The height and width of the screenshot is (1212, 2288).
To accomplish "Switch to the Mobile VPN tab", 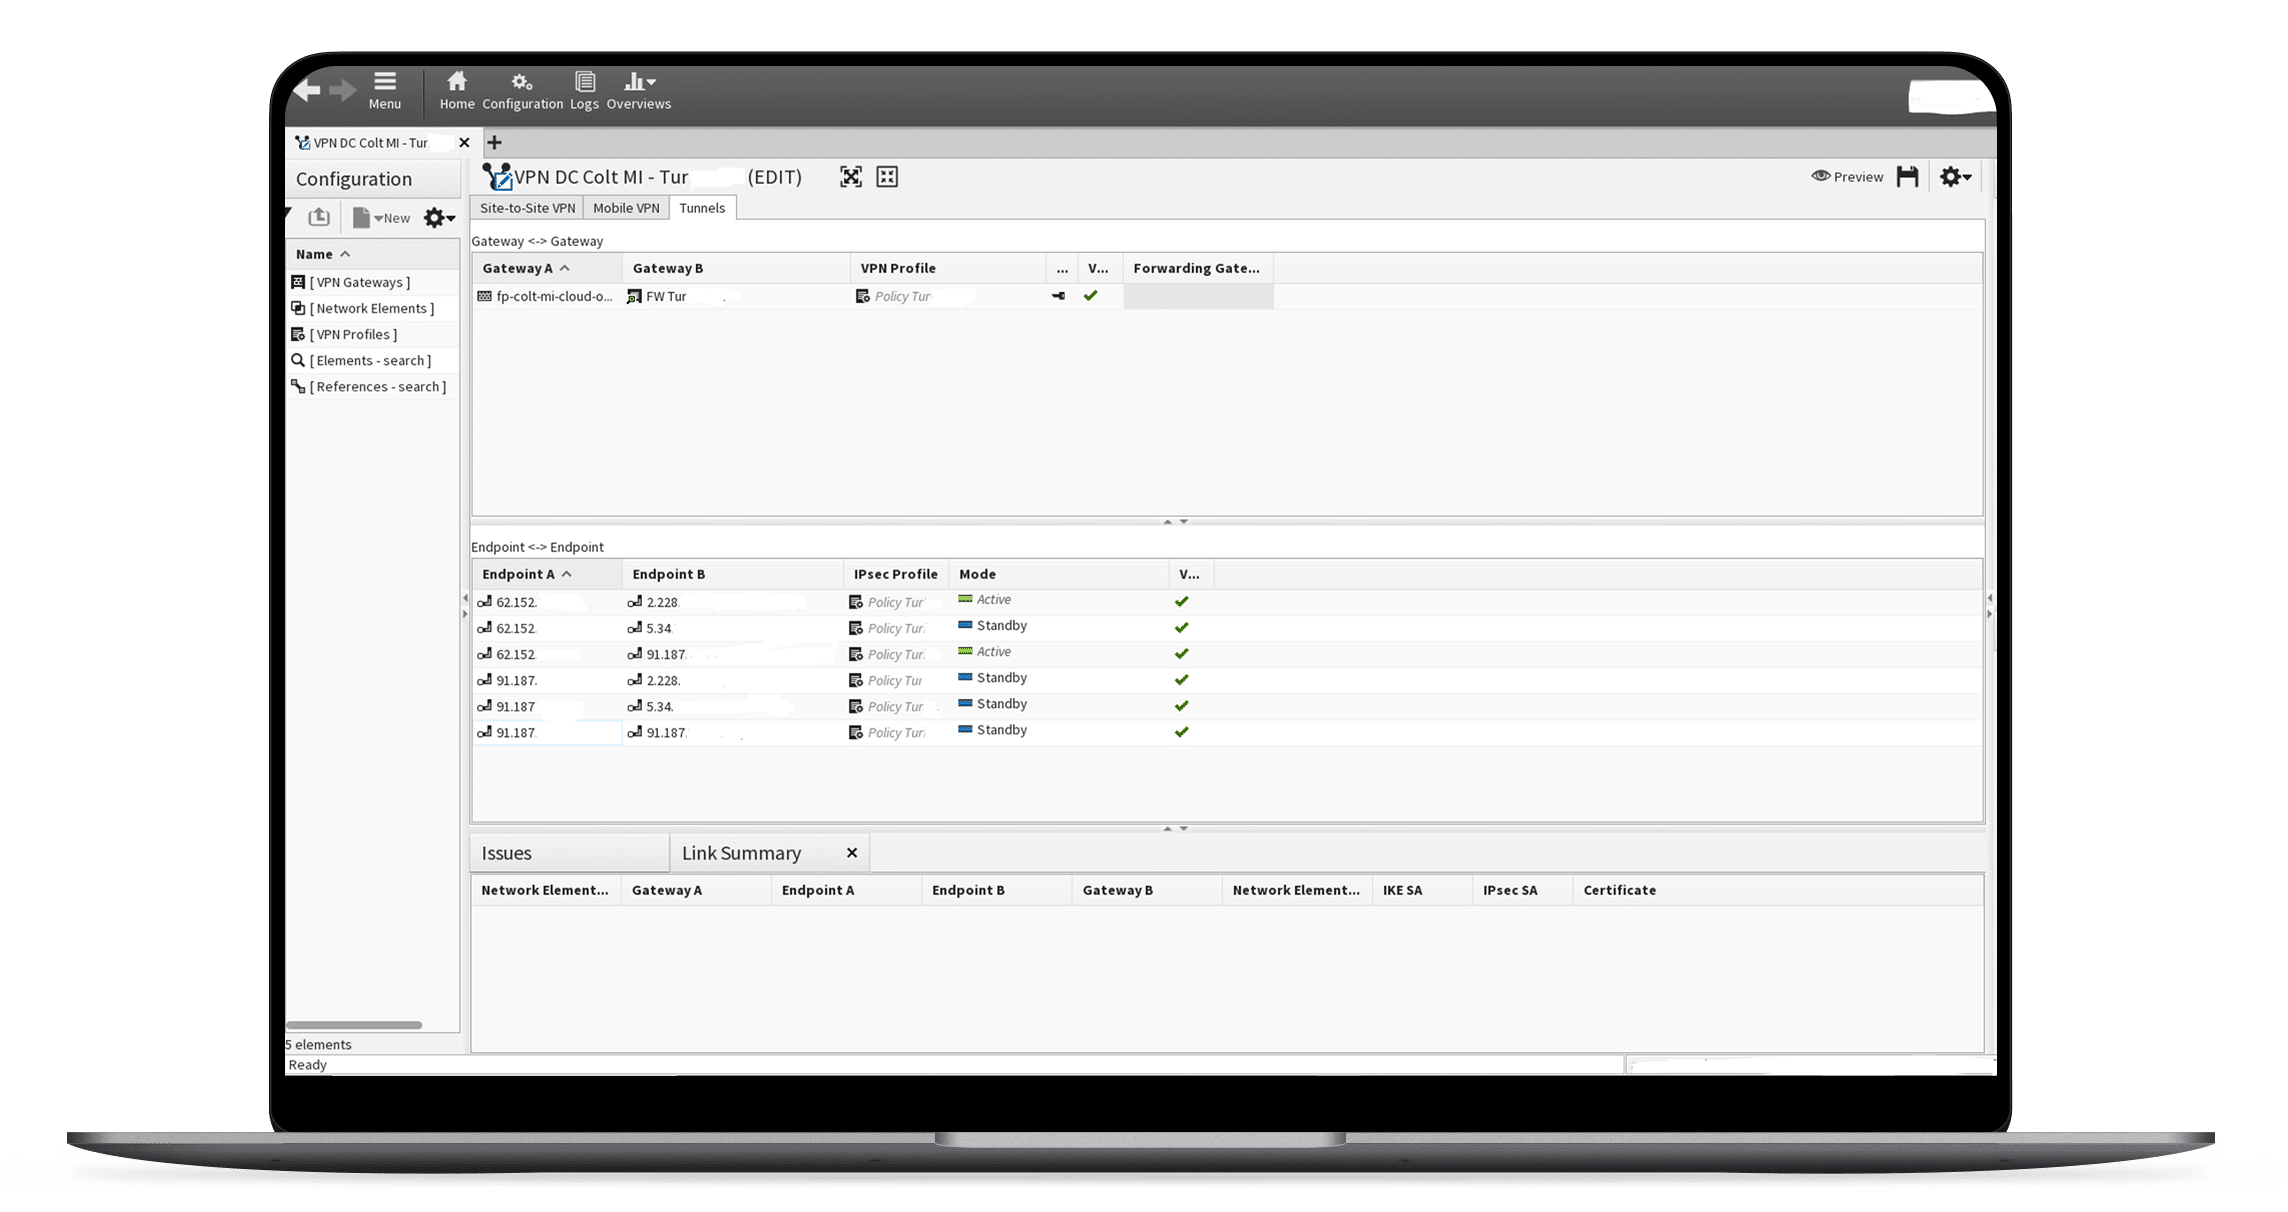I will pyautogui.click(x=626, y=208).
